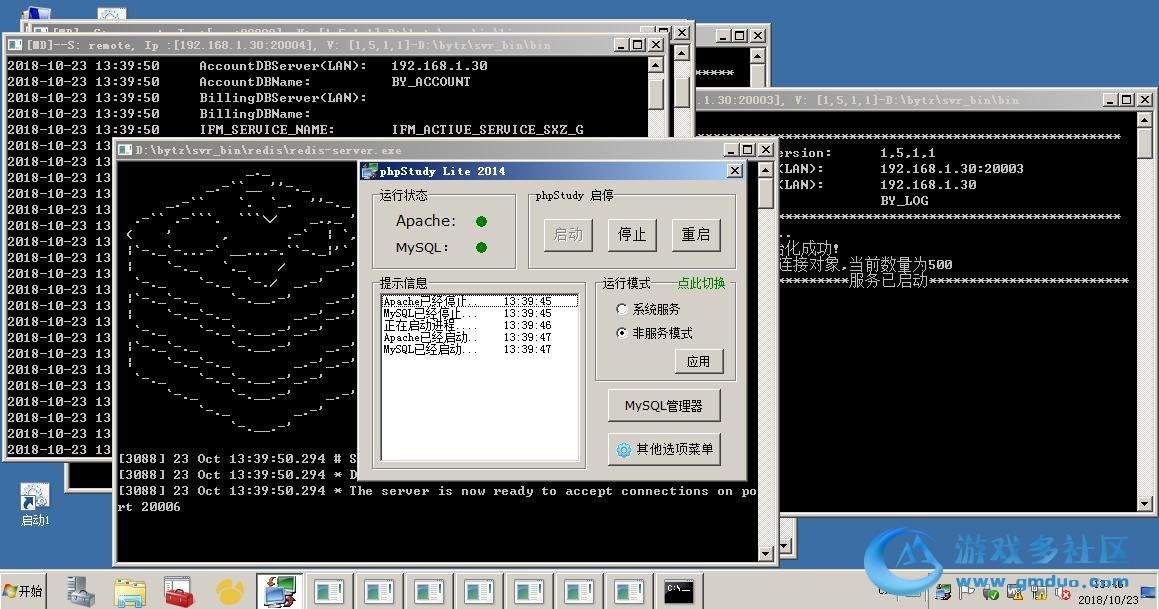
Task: Minimize the redis-server console window
Action: click(x=730, y=149)
